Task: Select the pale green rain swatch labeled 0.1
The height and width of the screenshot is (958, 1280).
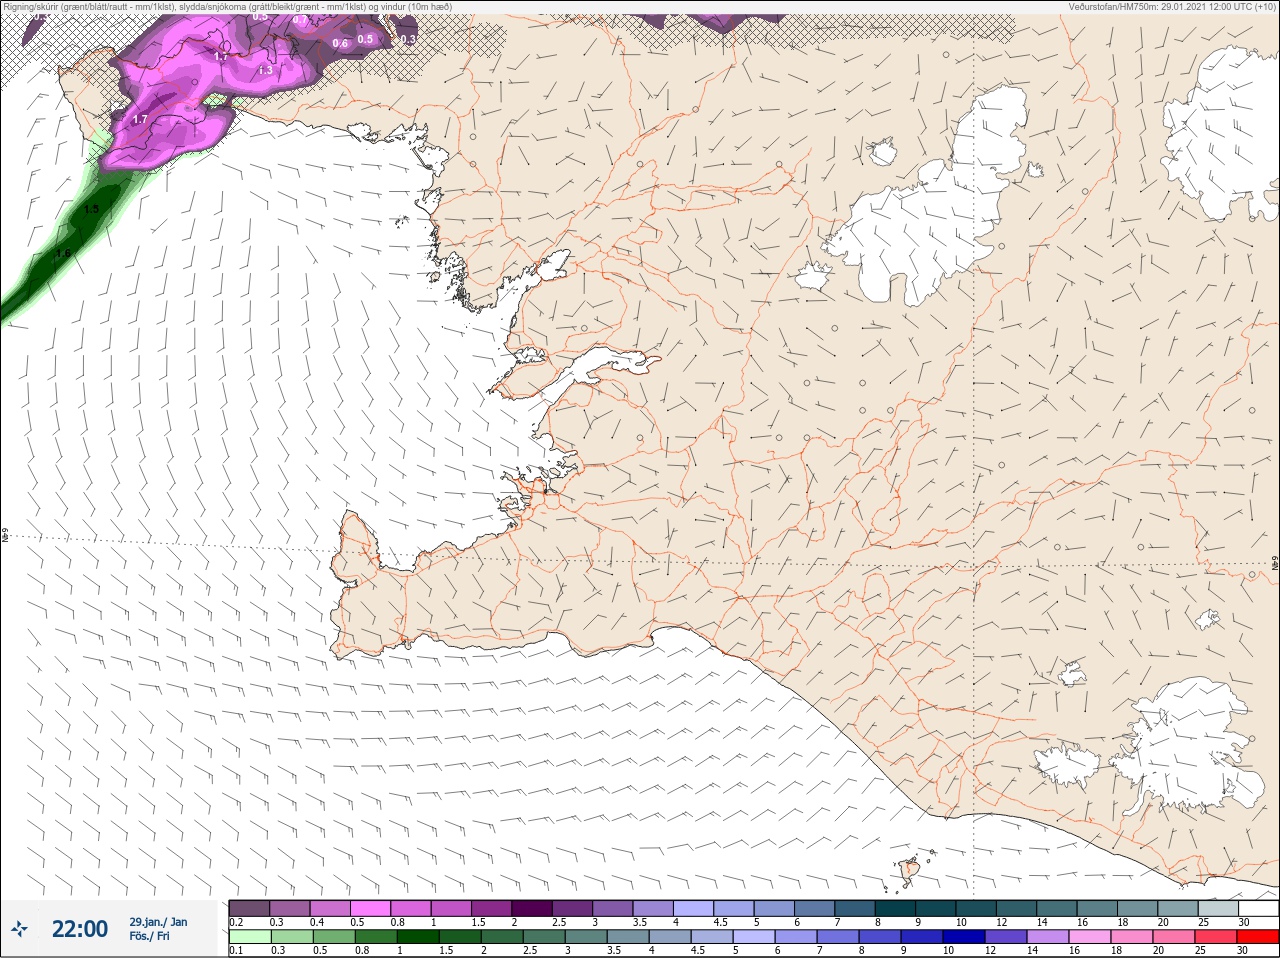Action: click(249, 937)
